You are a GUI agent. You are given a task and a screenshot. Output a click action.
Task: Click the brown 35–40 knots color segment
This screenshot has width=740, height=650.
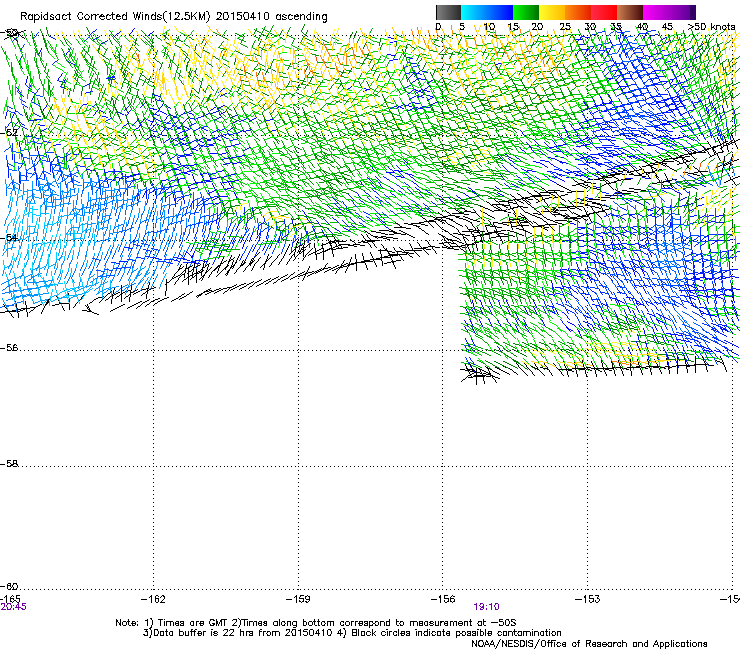pos(630,12)
